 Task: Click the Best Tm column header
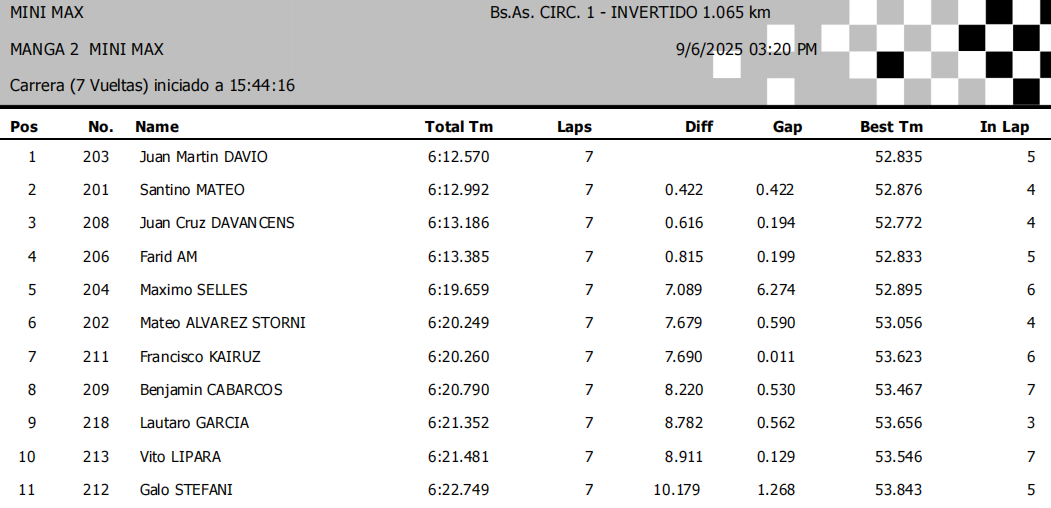[891, 127]
